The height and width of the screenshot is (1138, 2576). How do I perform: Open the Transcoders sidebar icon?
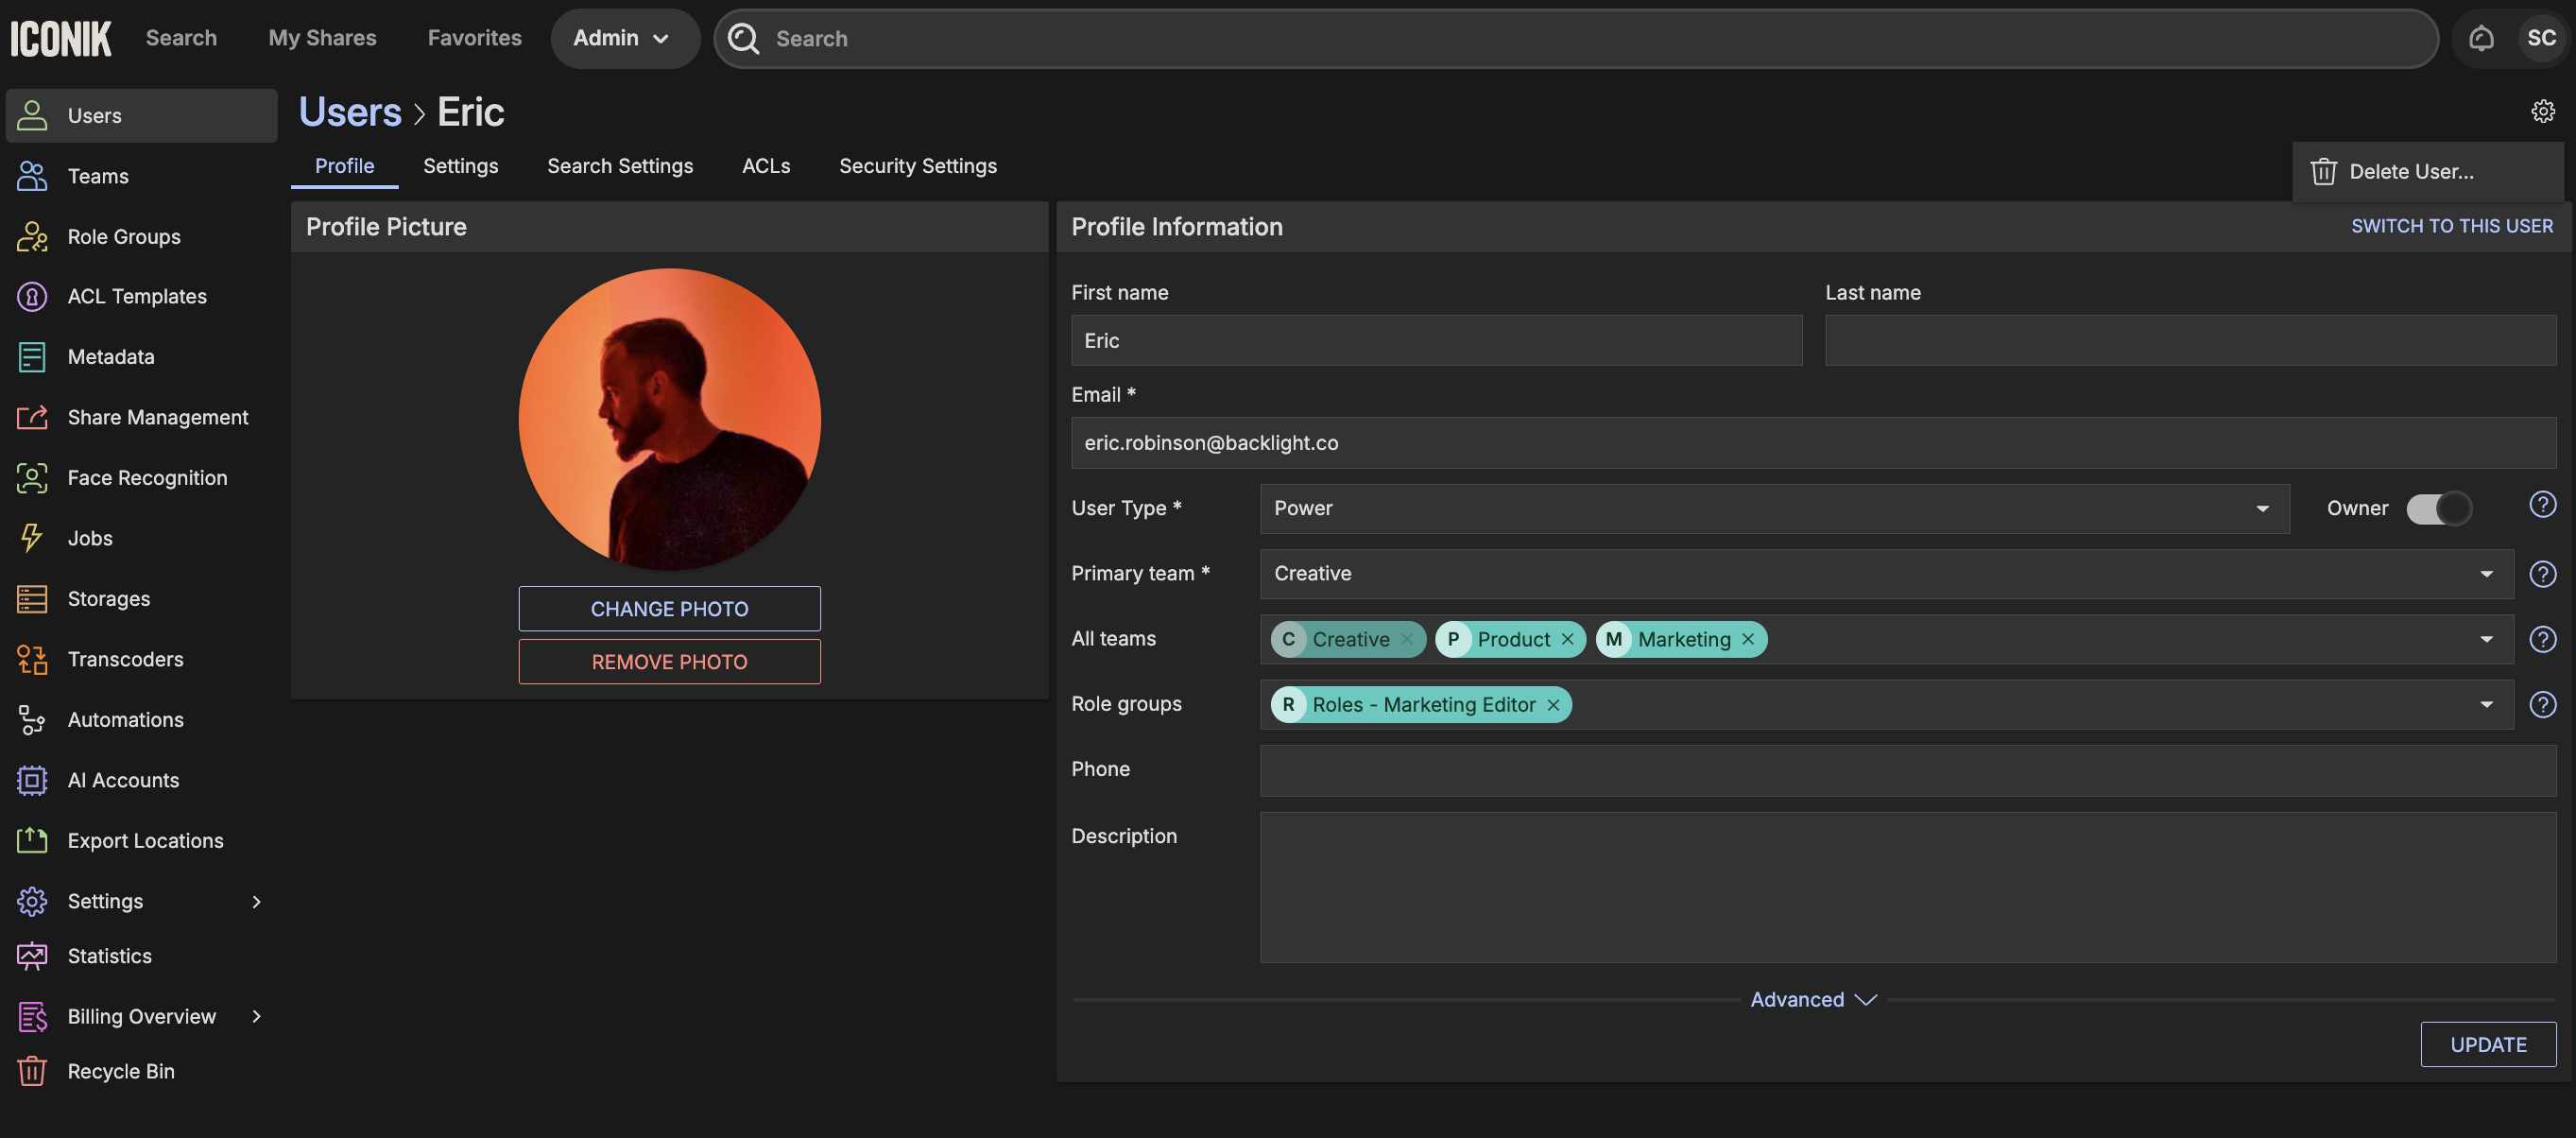tap(31, 659)
